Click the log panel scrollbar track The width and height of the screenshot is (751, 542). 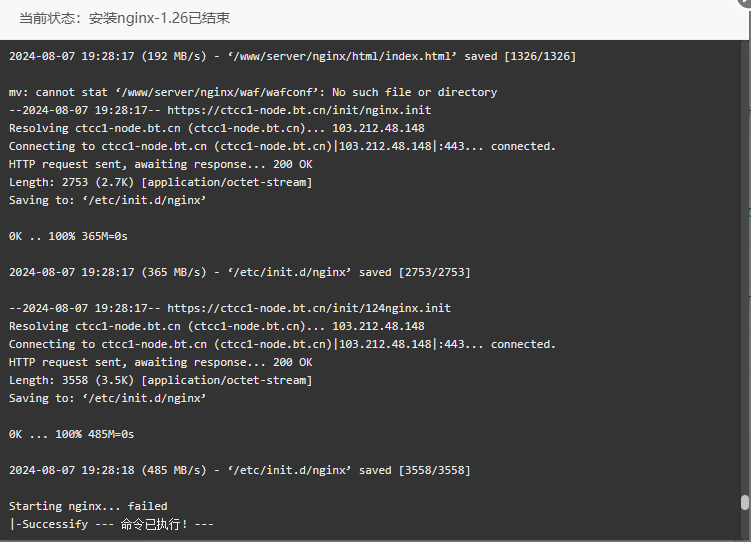(x=745, y=268)
